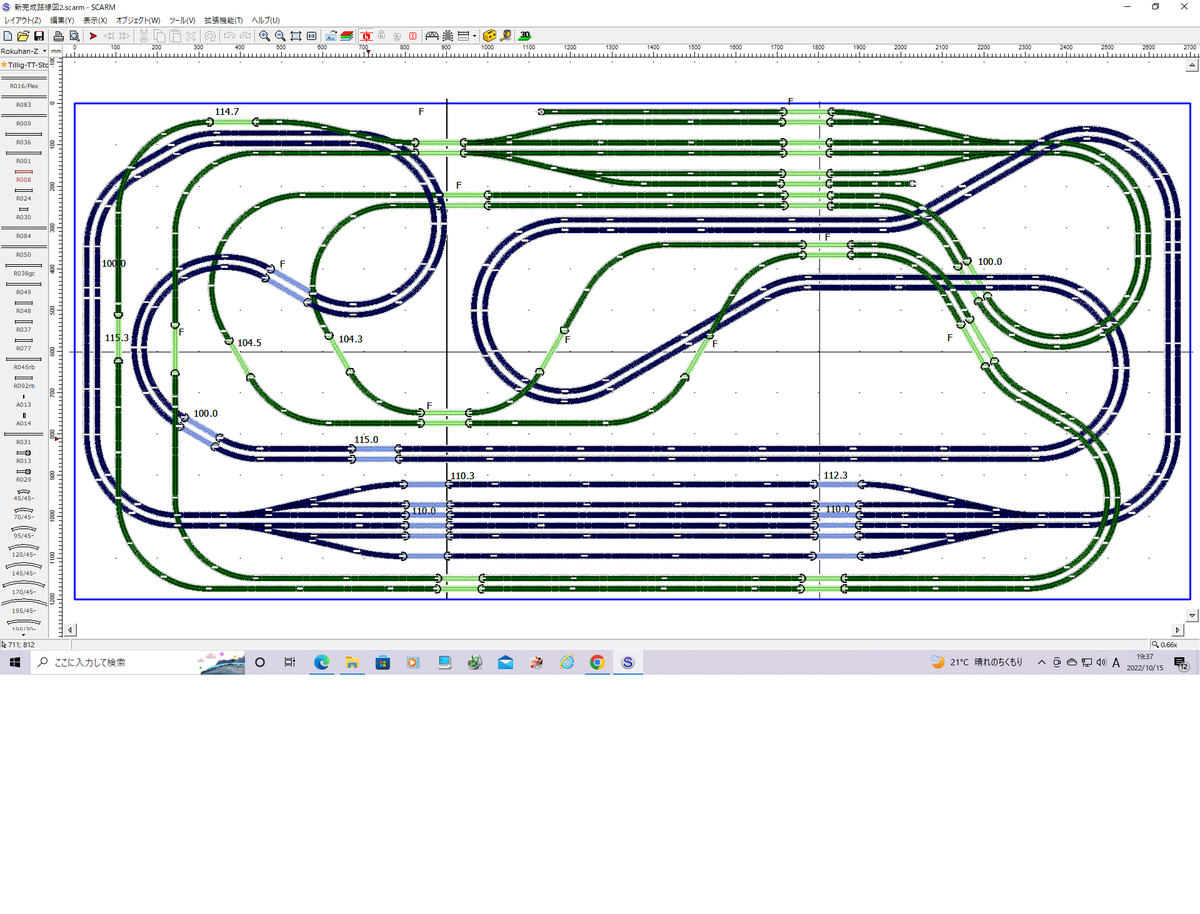1200x914 pixels.
Task: Zoom out with the magnifier minus icon
Action: [x=280, y=35]
